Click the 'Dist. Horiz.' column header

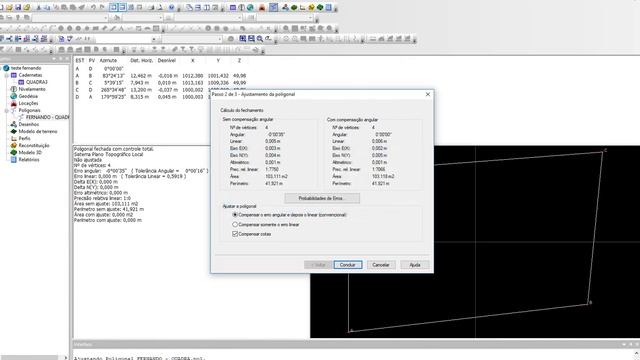tap(141, 60)
